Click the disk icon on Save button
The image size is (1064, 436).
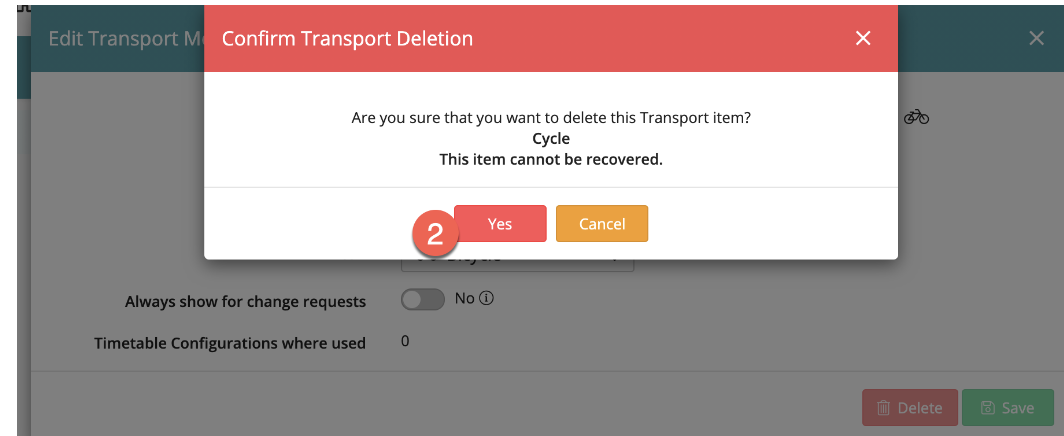pyautogui.click(x=988, y=408)
